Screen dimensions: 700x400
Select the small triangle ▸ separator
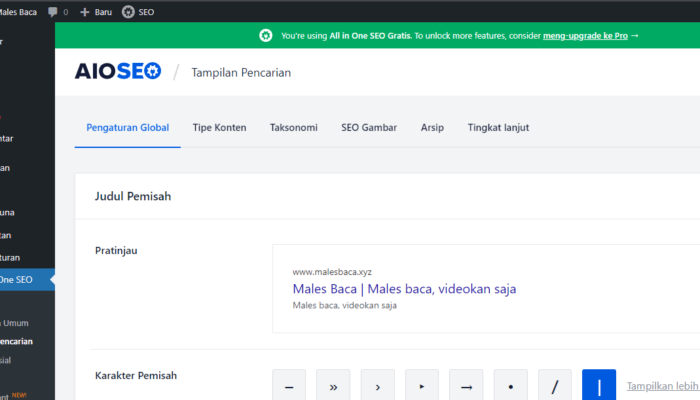point(422,386)
